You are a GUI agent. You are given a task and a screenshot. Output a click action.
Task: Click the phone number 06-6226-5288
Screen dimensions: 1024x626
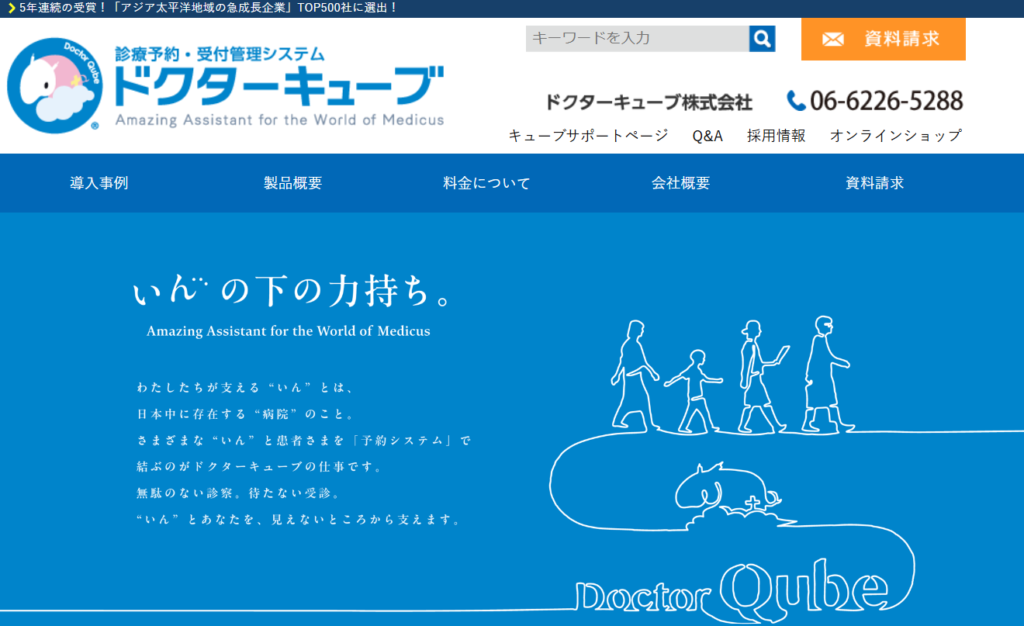pyautogui.click(x=886, y=101)
